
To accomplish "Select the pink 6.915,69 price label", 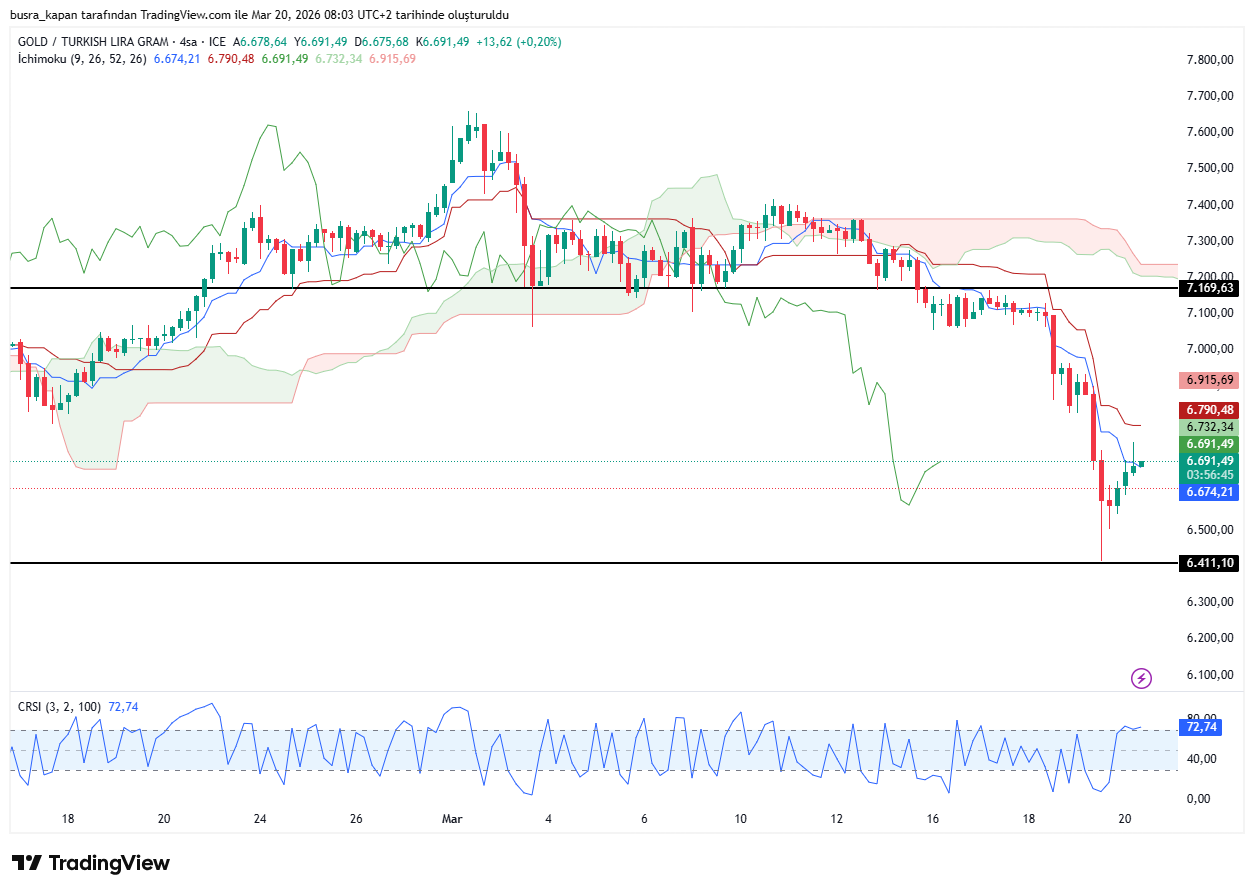I will tap(1210, 380).
